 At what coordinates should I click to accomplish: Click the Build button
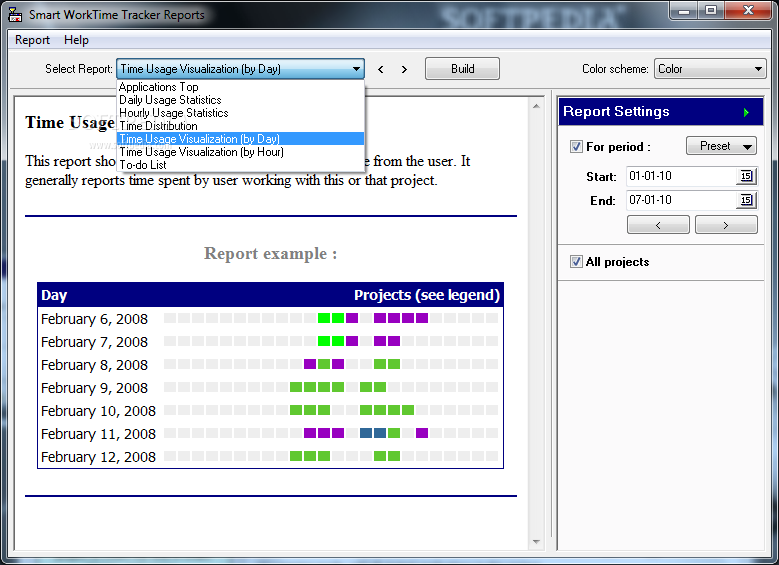click(x=463, y=69)
